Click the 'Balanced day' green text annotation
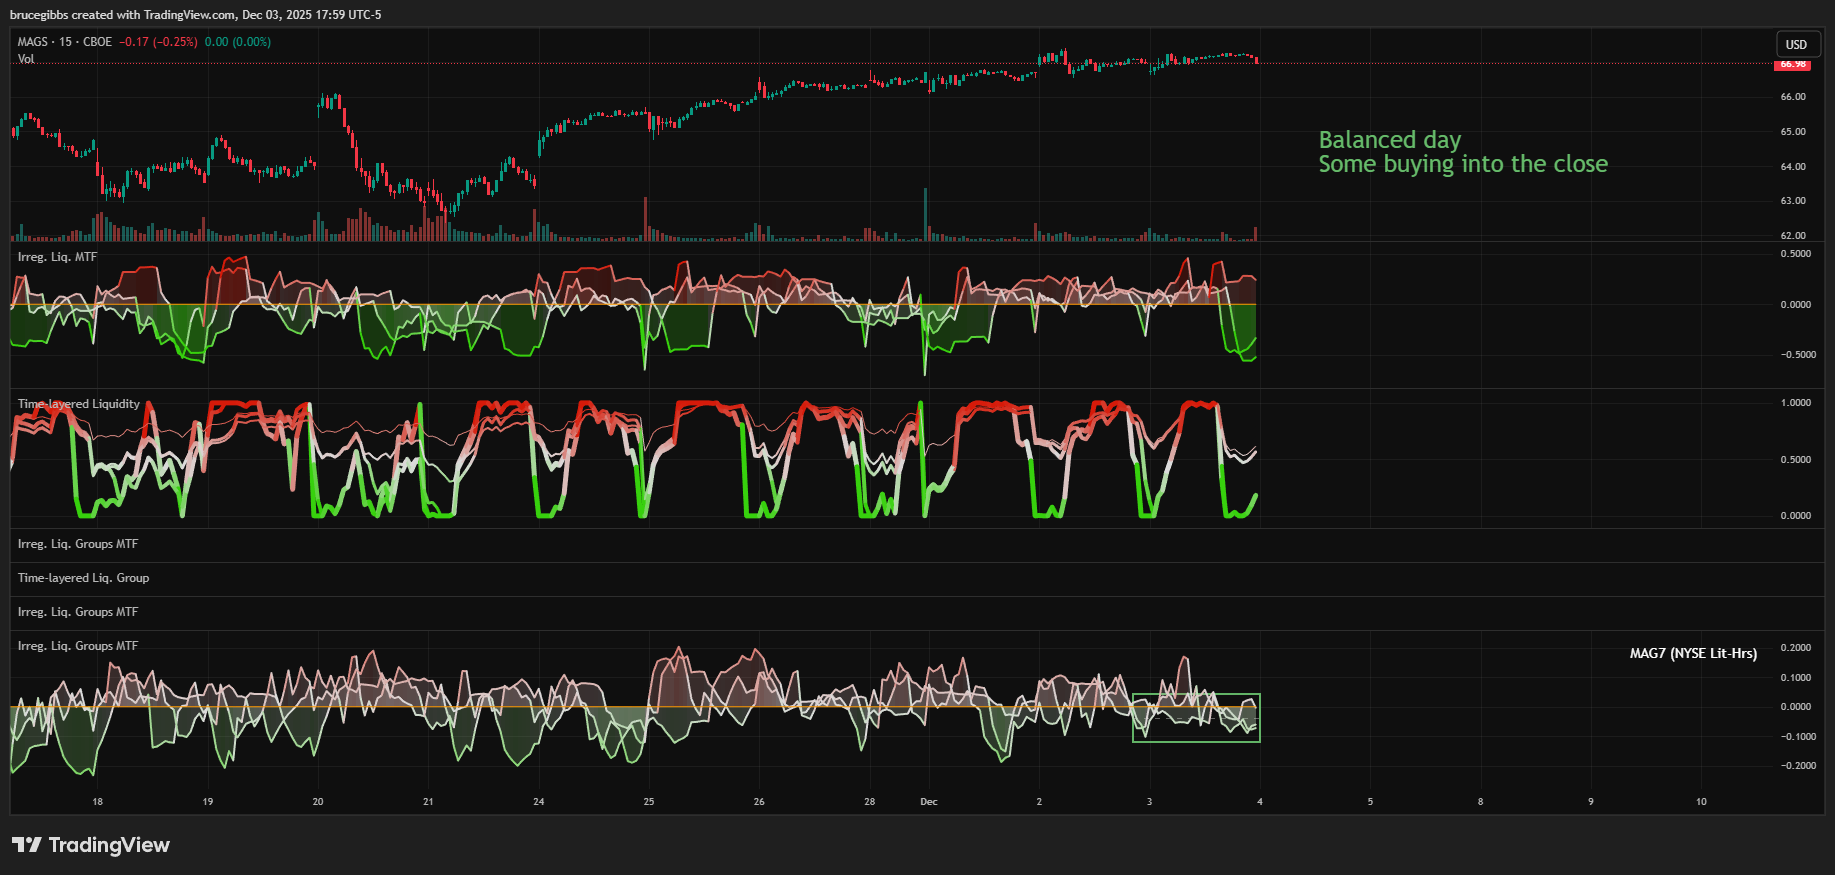 point(1389,140)
